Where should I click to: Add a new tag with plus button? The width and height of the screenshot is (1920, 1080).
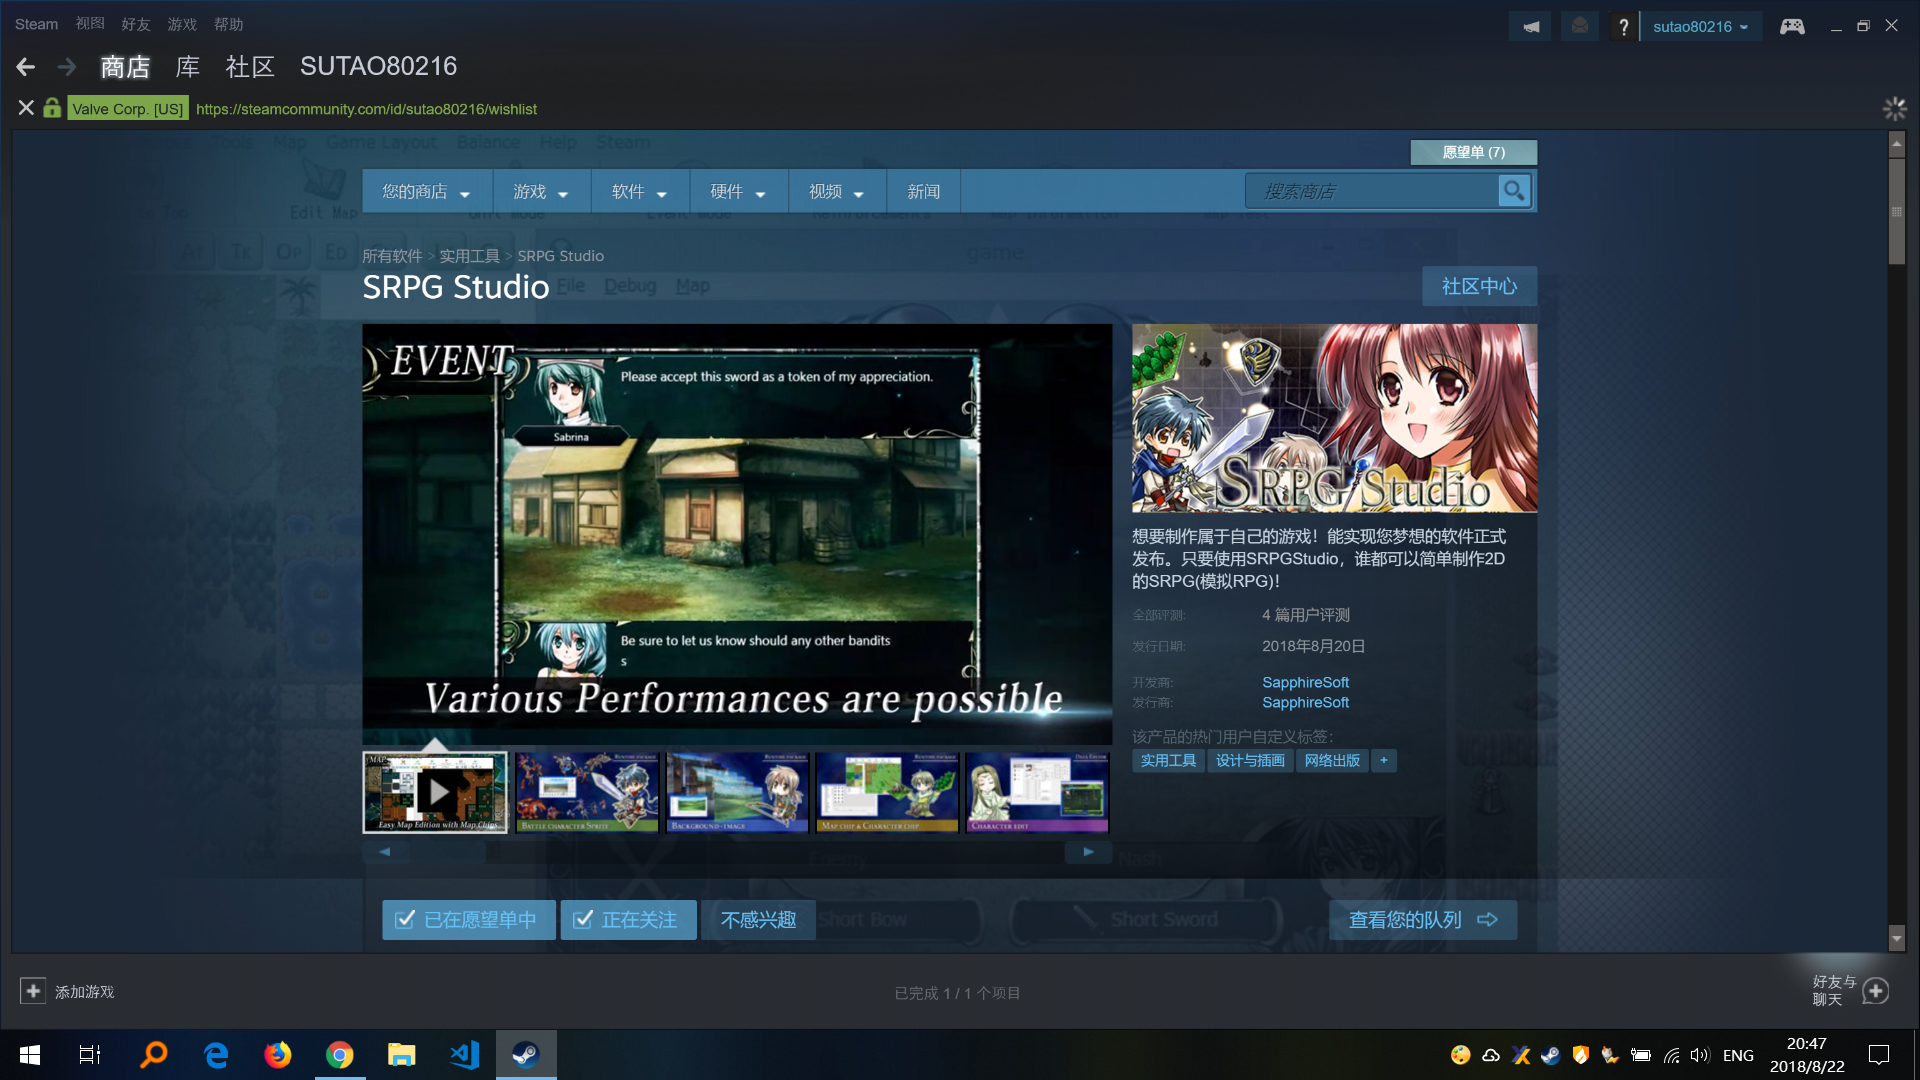tap(1384, 761)
